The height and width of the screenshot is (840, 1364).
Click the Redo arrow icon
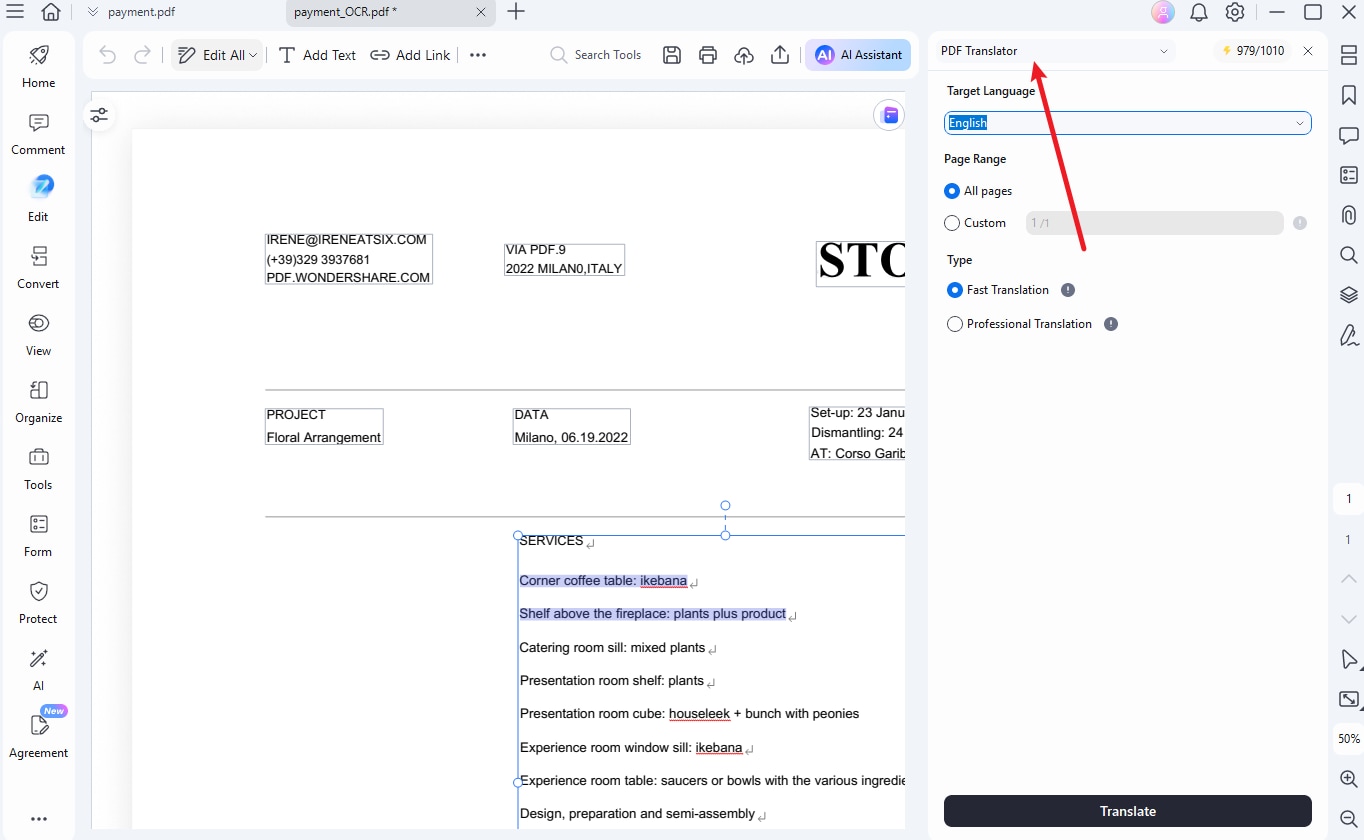(142, 55)
